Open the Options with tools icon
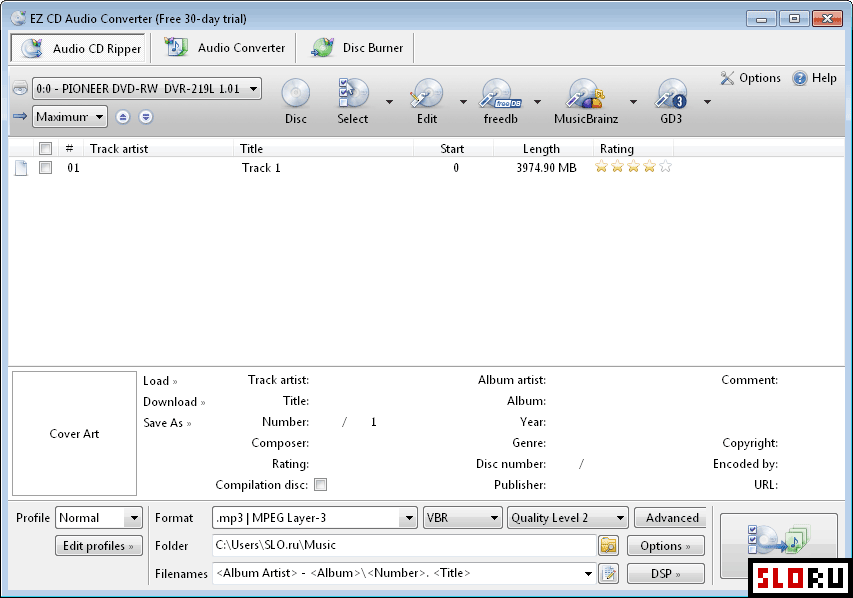Image resolution: width=853 pixels, height=598 pixels. (751, 78)
